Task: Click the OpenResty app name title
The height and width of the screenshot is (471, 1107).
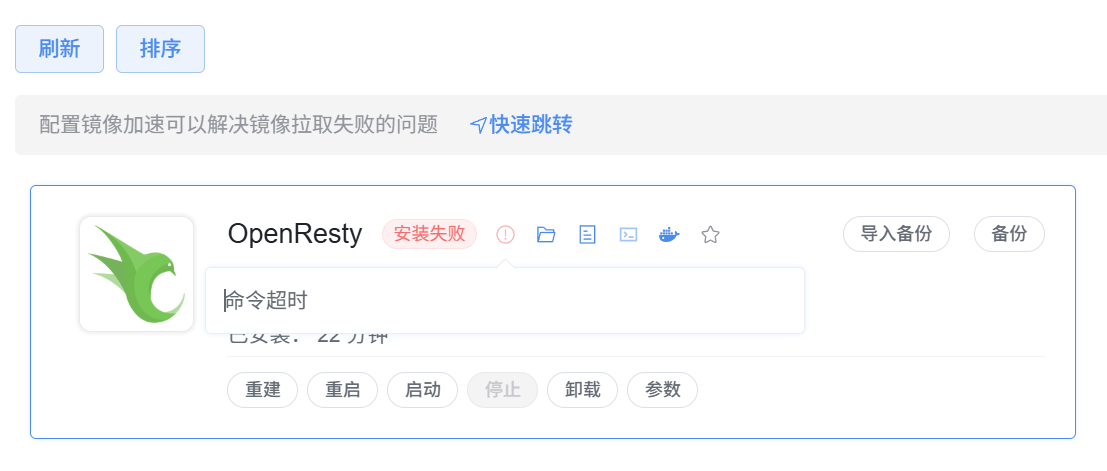Action: [295, 234]
